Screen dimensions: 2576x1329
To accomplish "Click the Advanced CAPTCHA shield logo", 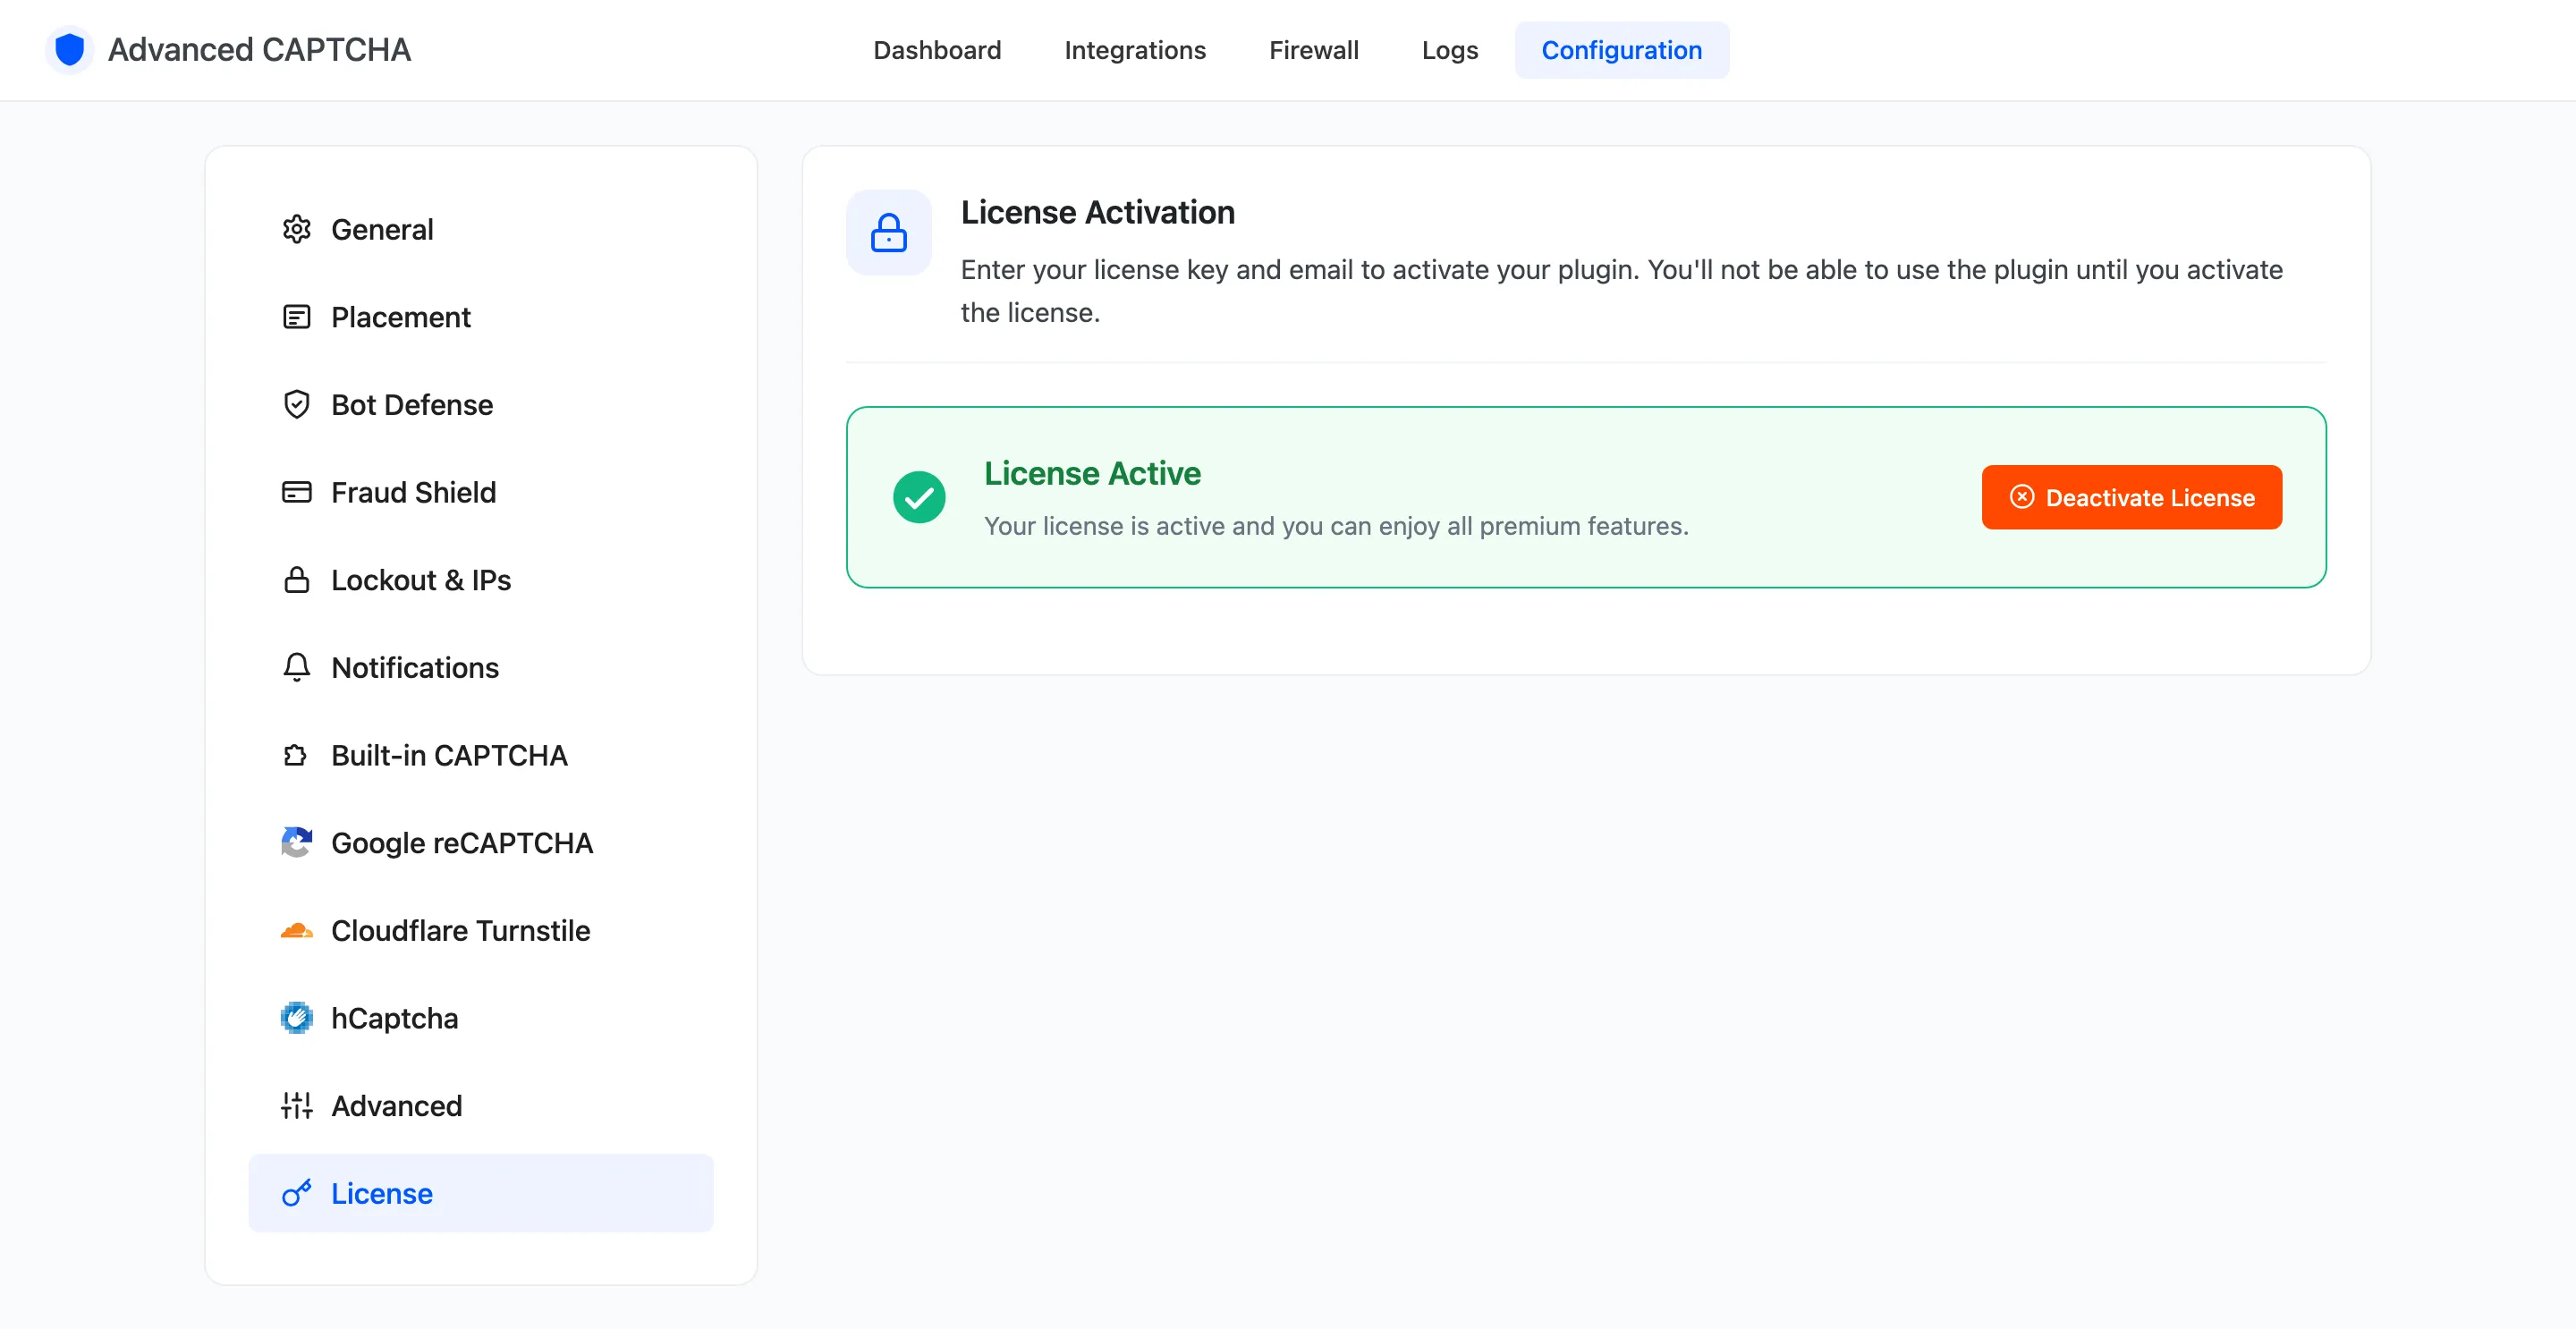I will [69, 49].
